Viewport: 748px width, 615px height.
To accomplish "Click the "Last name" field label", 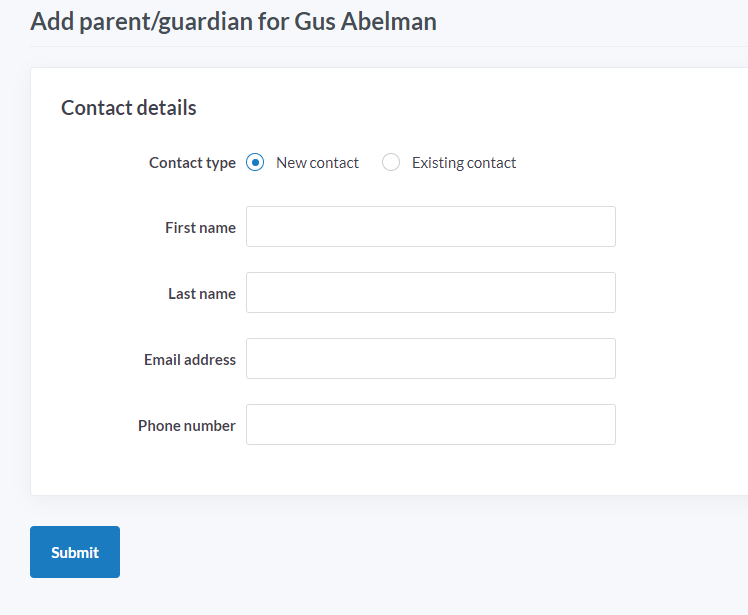I will [x=202, y=293].
